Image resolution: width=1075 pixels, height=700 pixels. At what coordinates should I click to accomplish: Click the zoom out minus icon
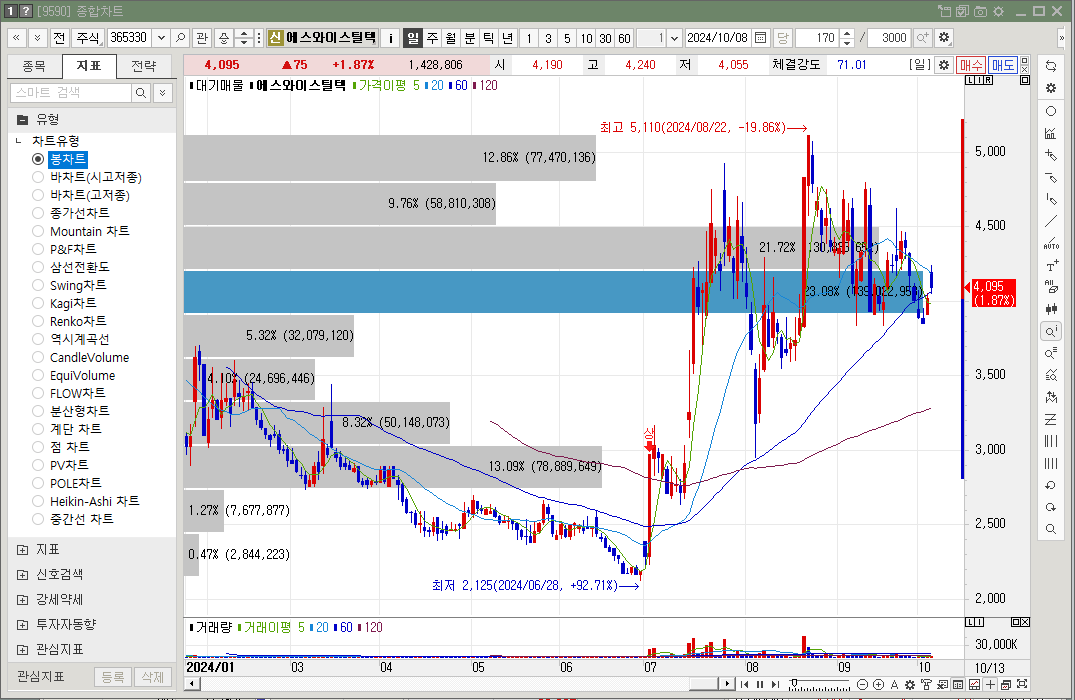[x=862, y=684]
